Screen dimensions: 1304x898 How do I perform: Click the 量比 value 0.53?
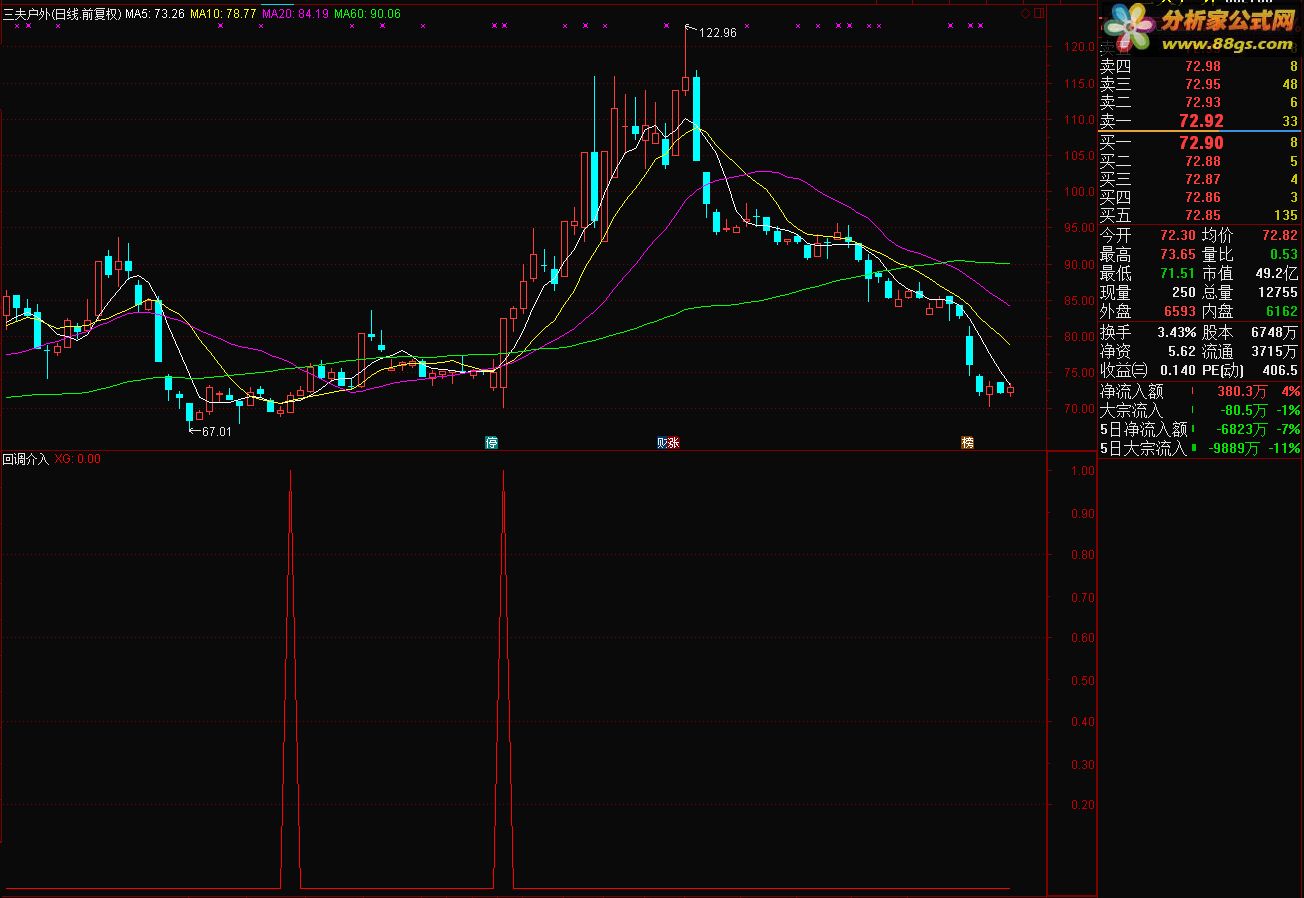(x=1283, y=254)
